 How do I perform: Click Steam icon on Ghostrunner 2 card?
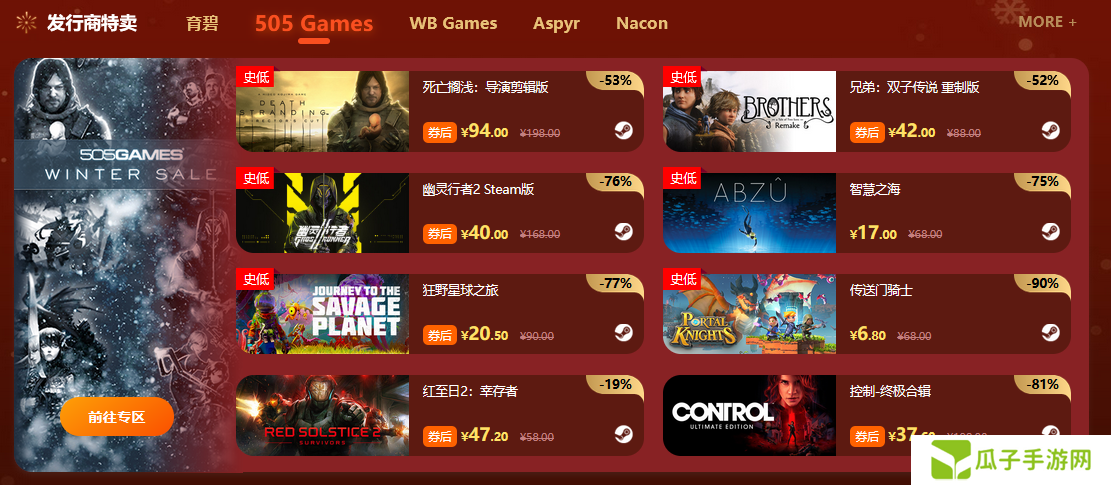624,232
